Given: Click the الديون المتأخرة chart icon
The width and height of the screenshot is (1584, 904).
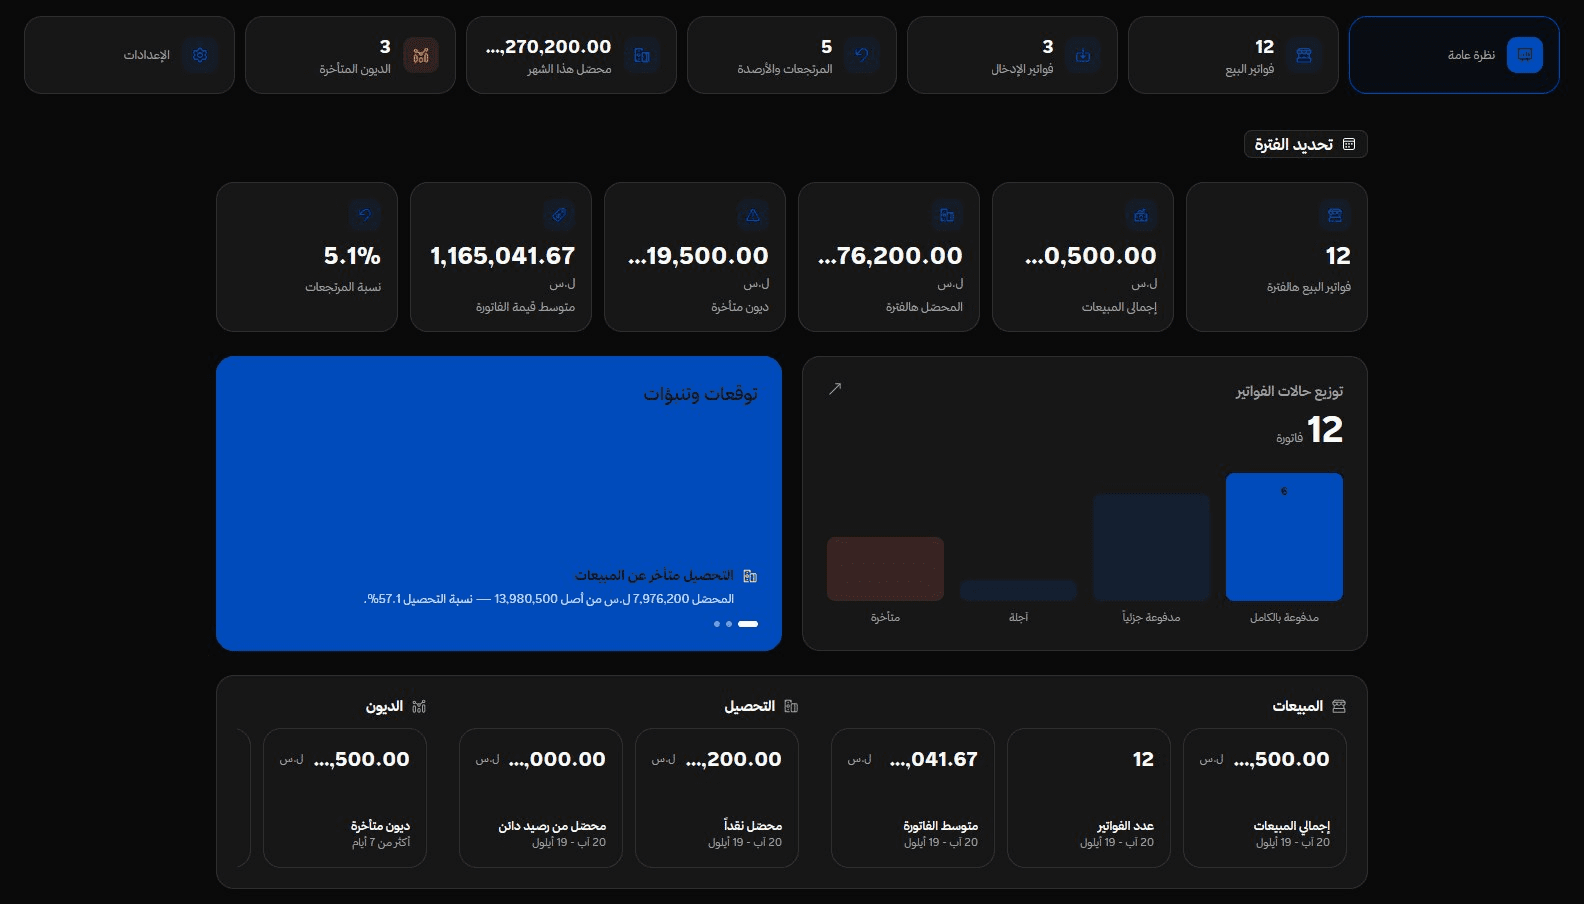Looking at the screenshot, I should pyautogui.click(x=421, y=55).
